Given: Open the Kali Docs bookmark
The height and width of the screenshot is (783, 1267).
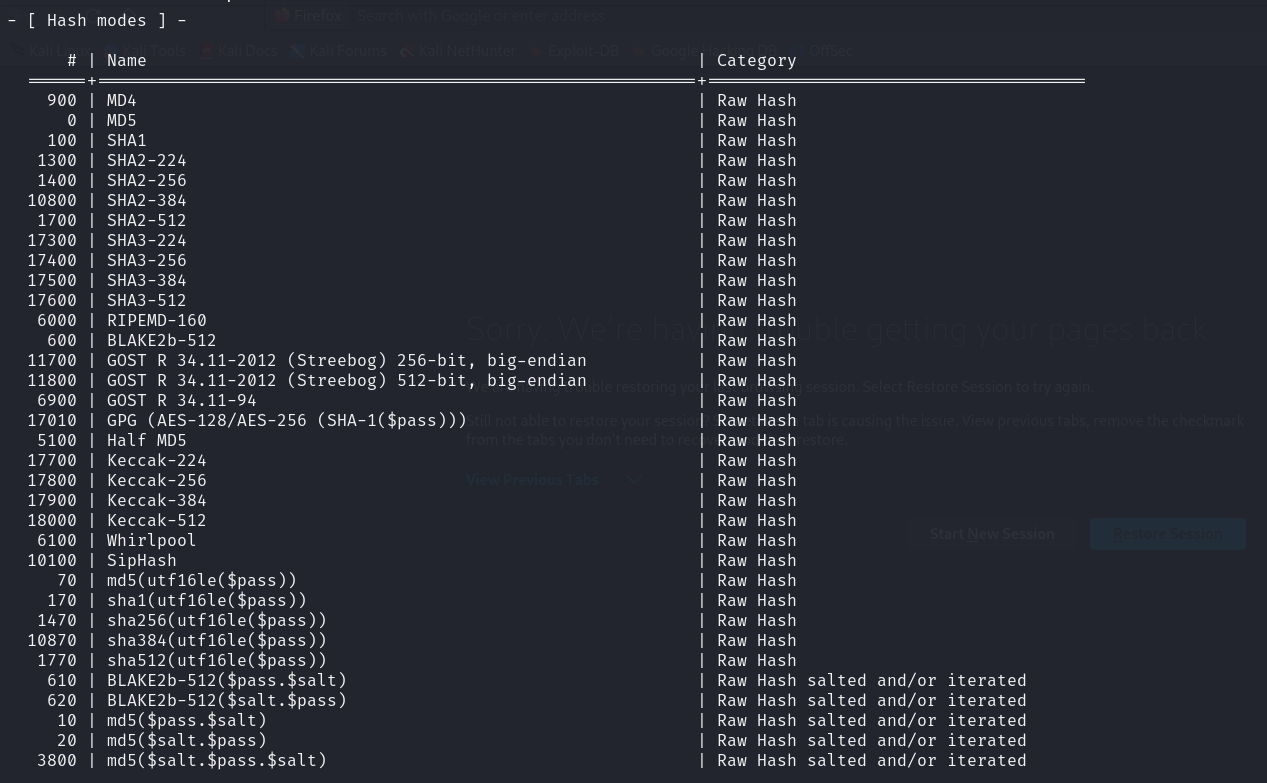Looking at the screenshot, I should pyautogui.click(x=247, y=51).
